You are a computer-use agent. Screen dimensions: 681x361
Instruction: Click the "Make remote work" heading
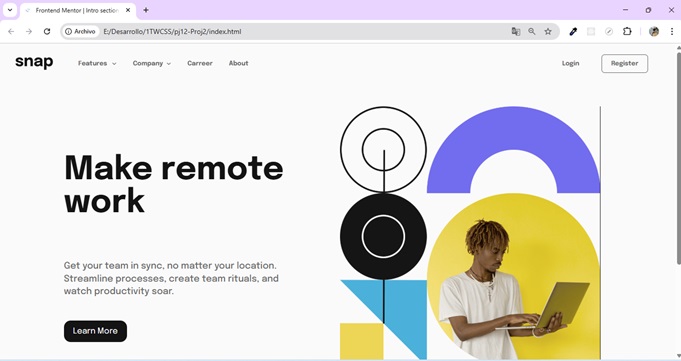click(x=174, y=184)
